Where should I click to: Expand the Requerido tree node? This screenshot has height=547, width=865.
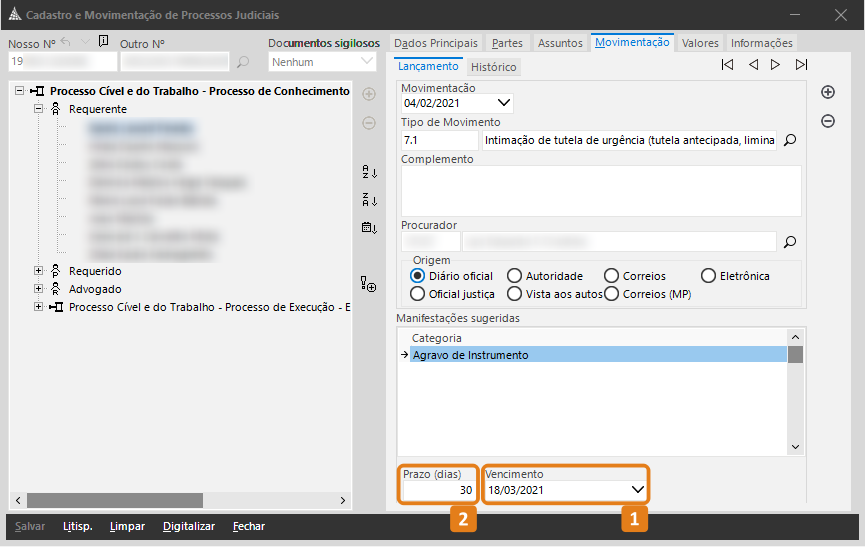(x=39, y=271)
